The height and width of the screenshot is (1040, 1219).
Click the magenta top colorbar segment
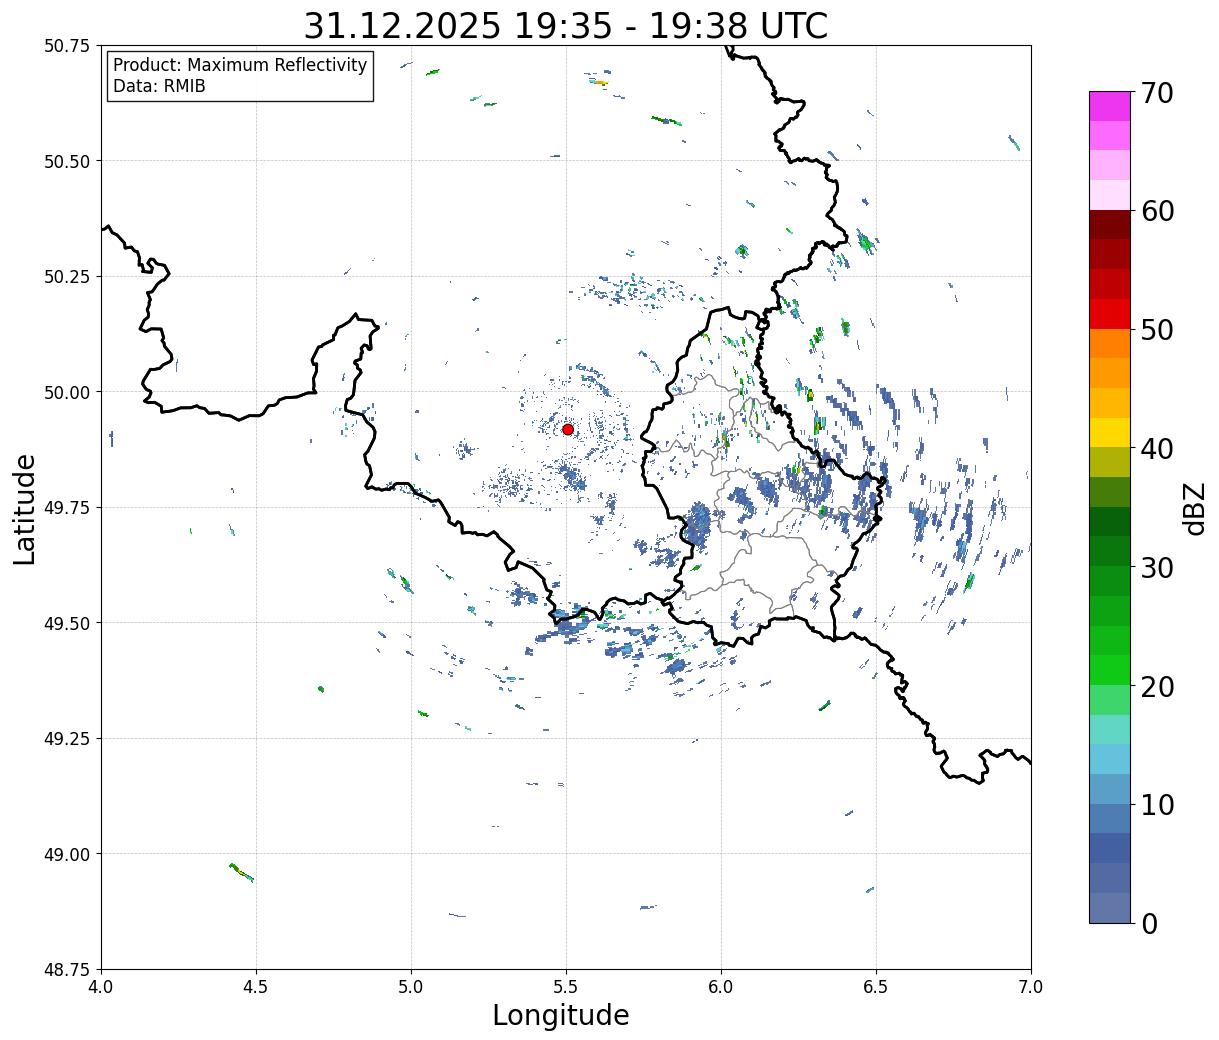click(1110, 106)
